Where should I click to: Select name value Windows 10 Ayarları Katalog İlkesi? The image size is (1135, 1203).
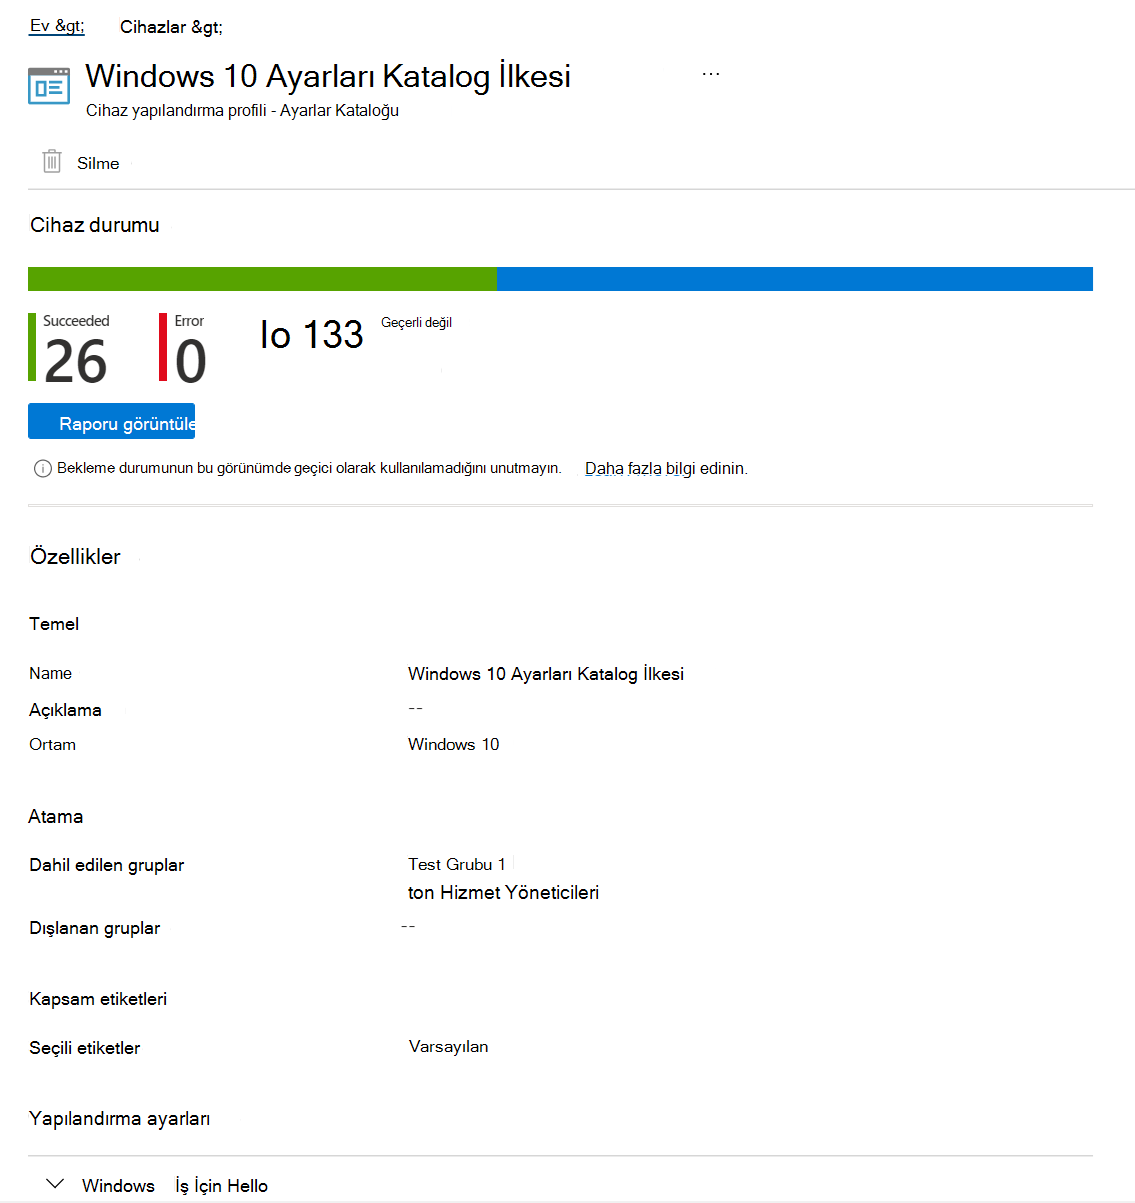(546, 674)
